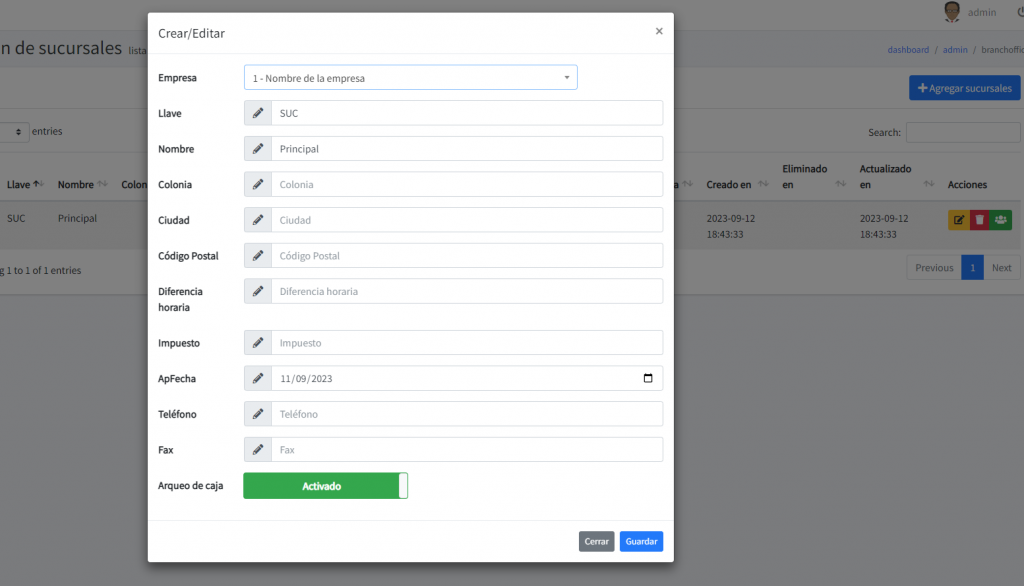Click the pencil icon beside Teléfono field
Image resolution: width=1024 pixels, height=586 pixels.
point(258,414)
